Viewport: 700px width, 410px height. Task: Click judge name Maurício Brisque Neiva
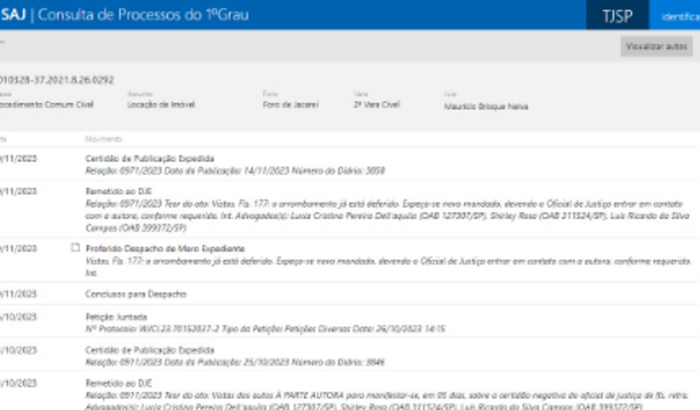click(486, 105)
